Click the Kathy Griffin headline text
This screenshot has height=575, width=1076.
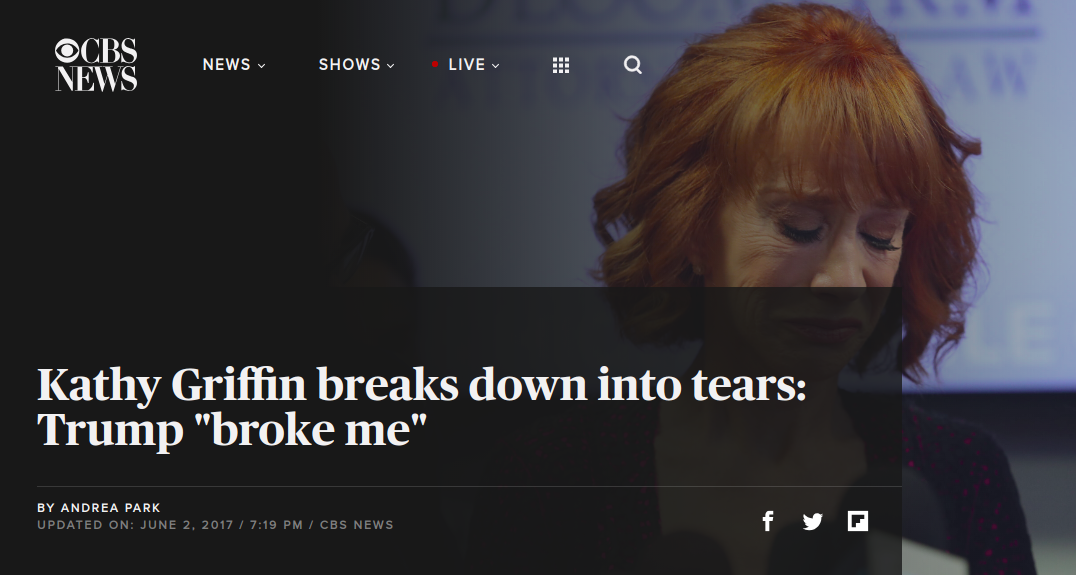point(421,407)
